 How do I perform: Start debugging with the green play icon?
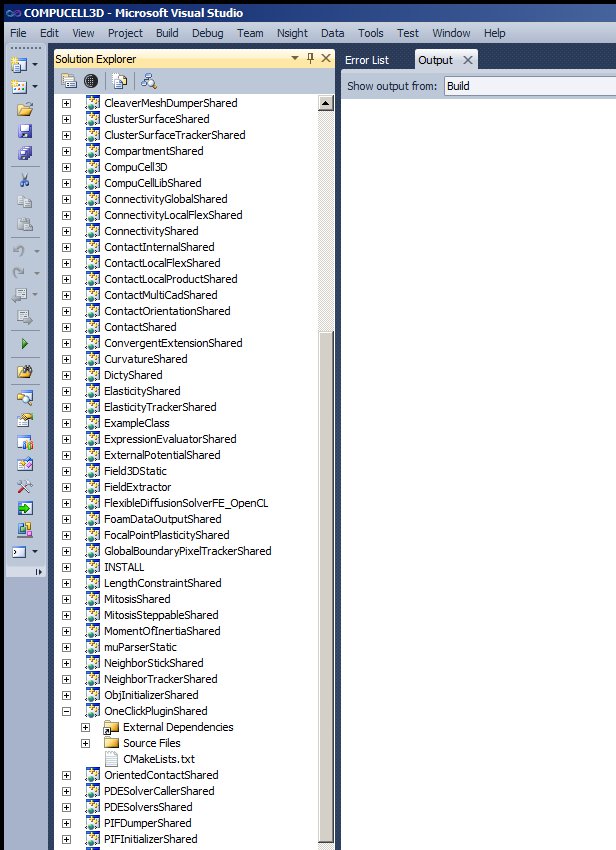click(25, 343)
